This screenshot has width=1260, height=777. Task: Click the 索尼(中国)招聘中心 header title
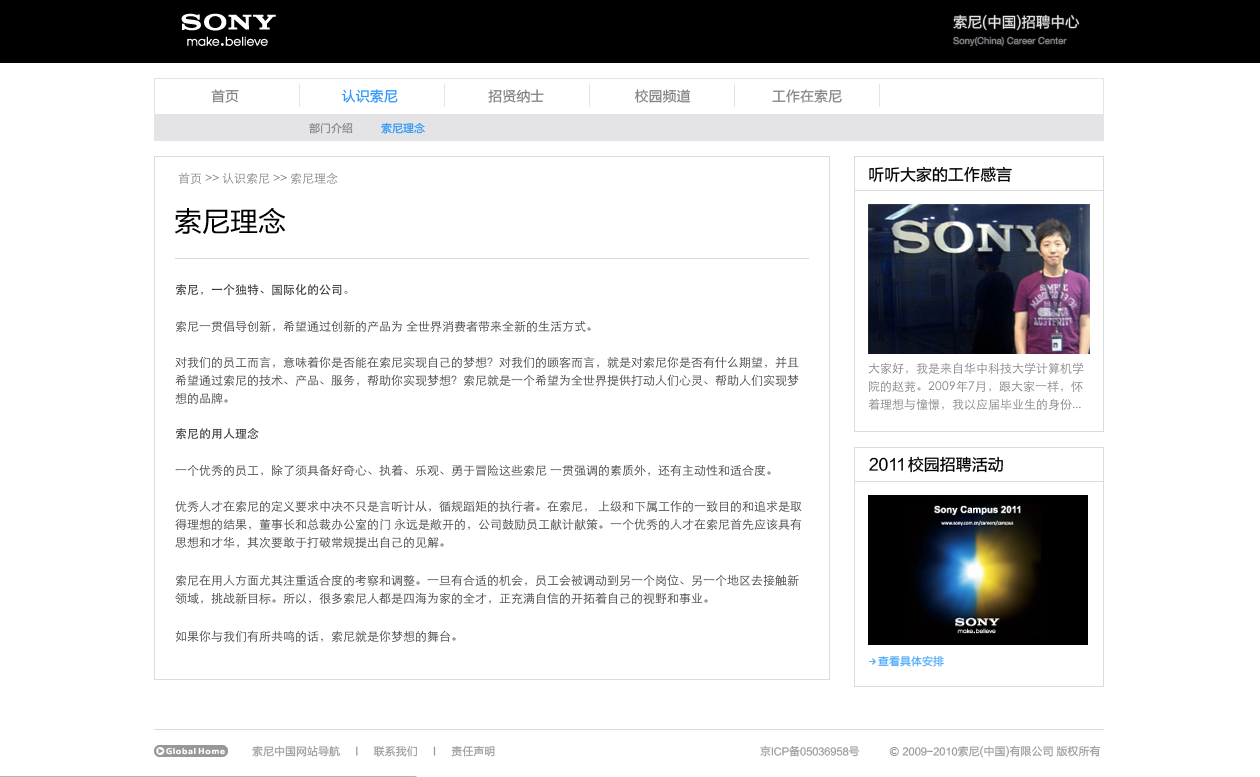click(x=1015, y=22)
